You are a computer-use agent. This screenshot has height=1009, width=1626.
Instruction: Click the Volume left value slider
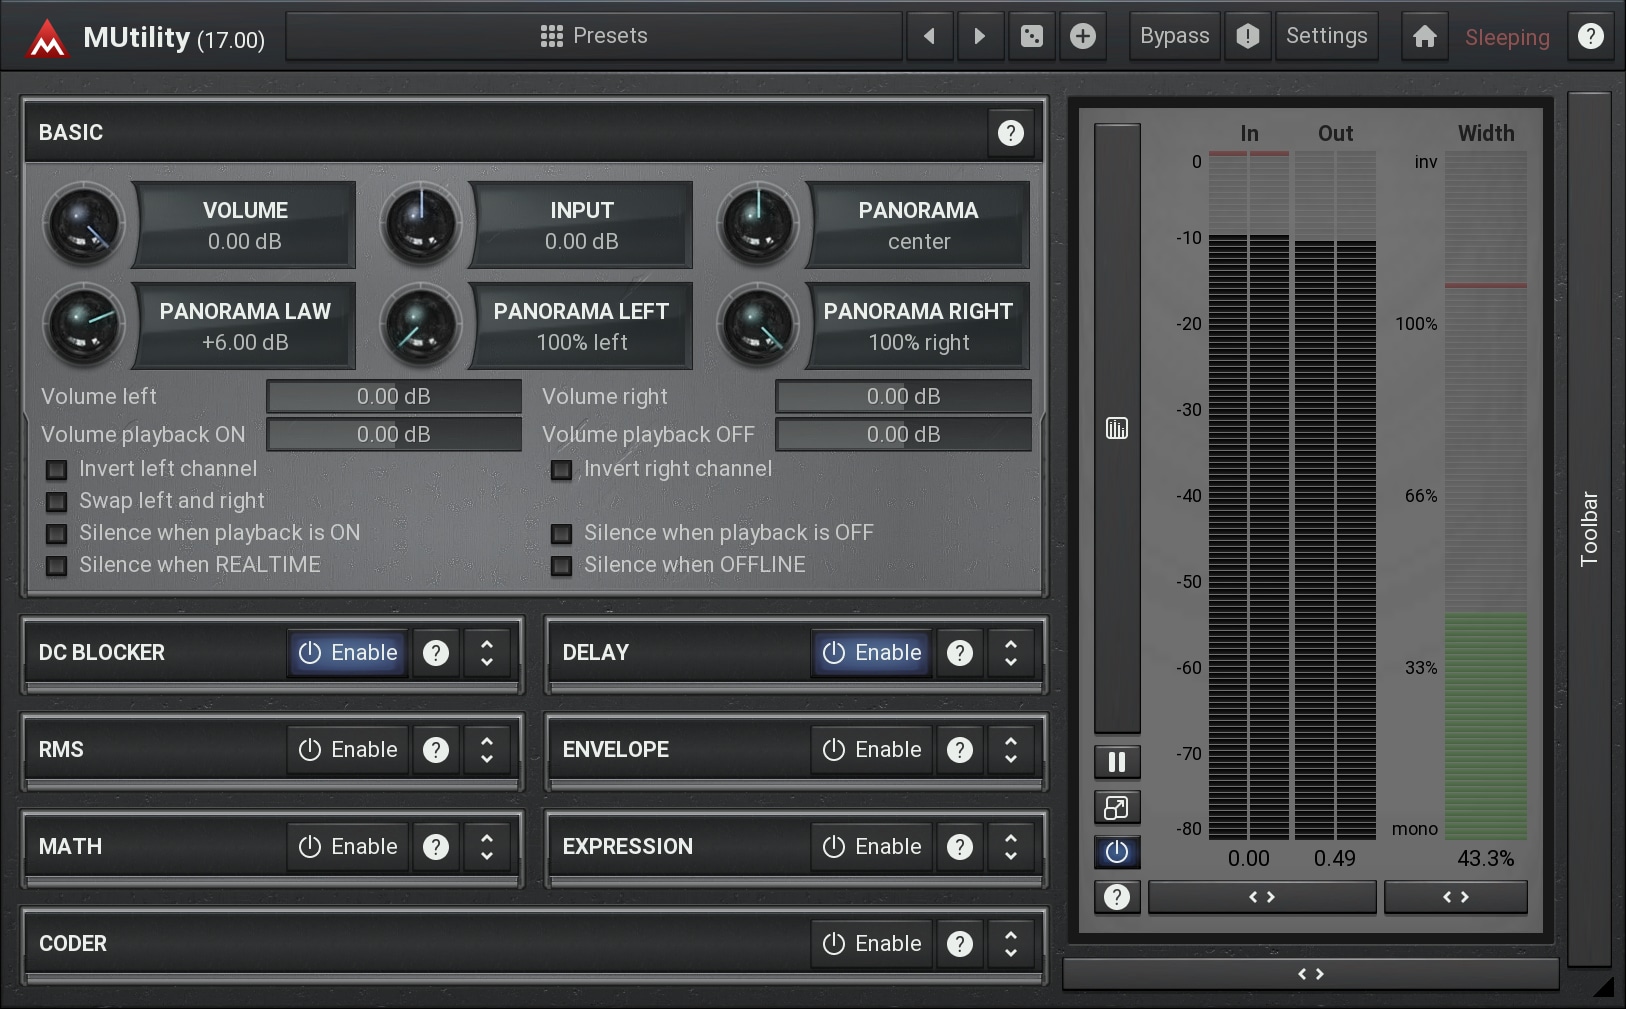point(394,397)
